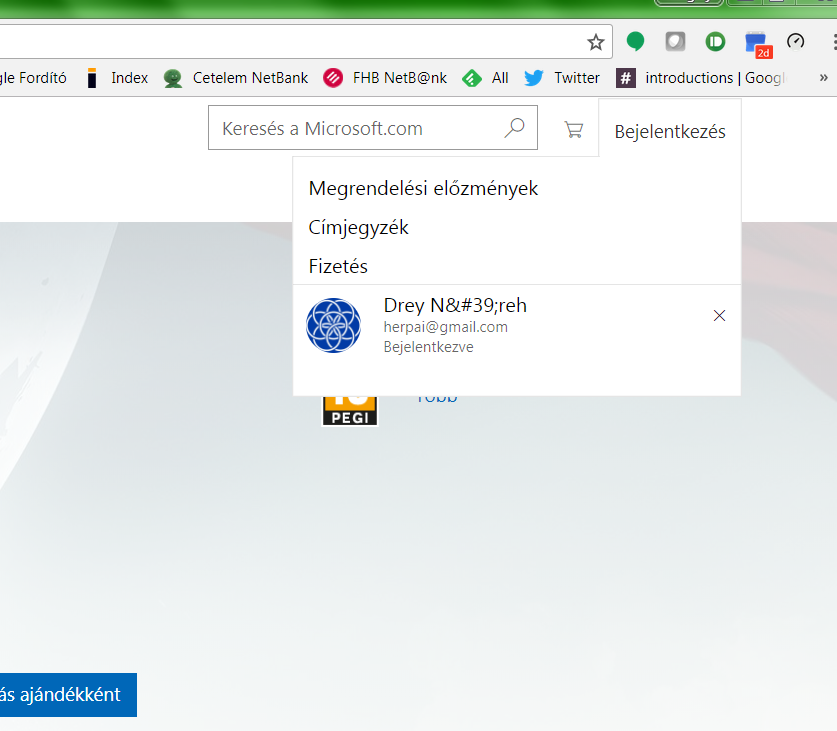
Task: Click the blue ajándékként gift button
Action: point(68,695)
